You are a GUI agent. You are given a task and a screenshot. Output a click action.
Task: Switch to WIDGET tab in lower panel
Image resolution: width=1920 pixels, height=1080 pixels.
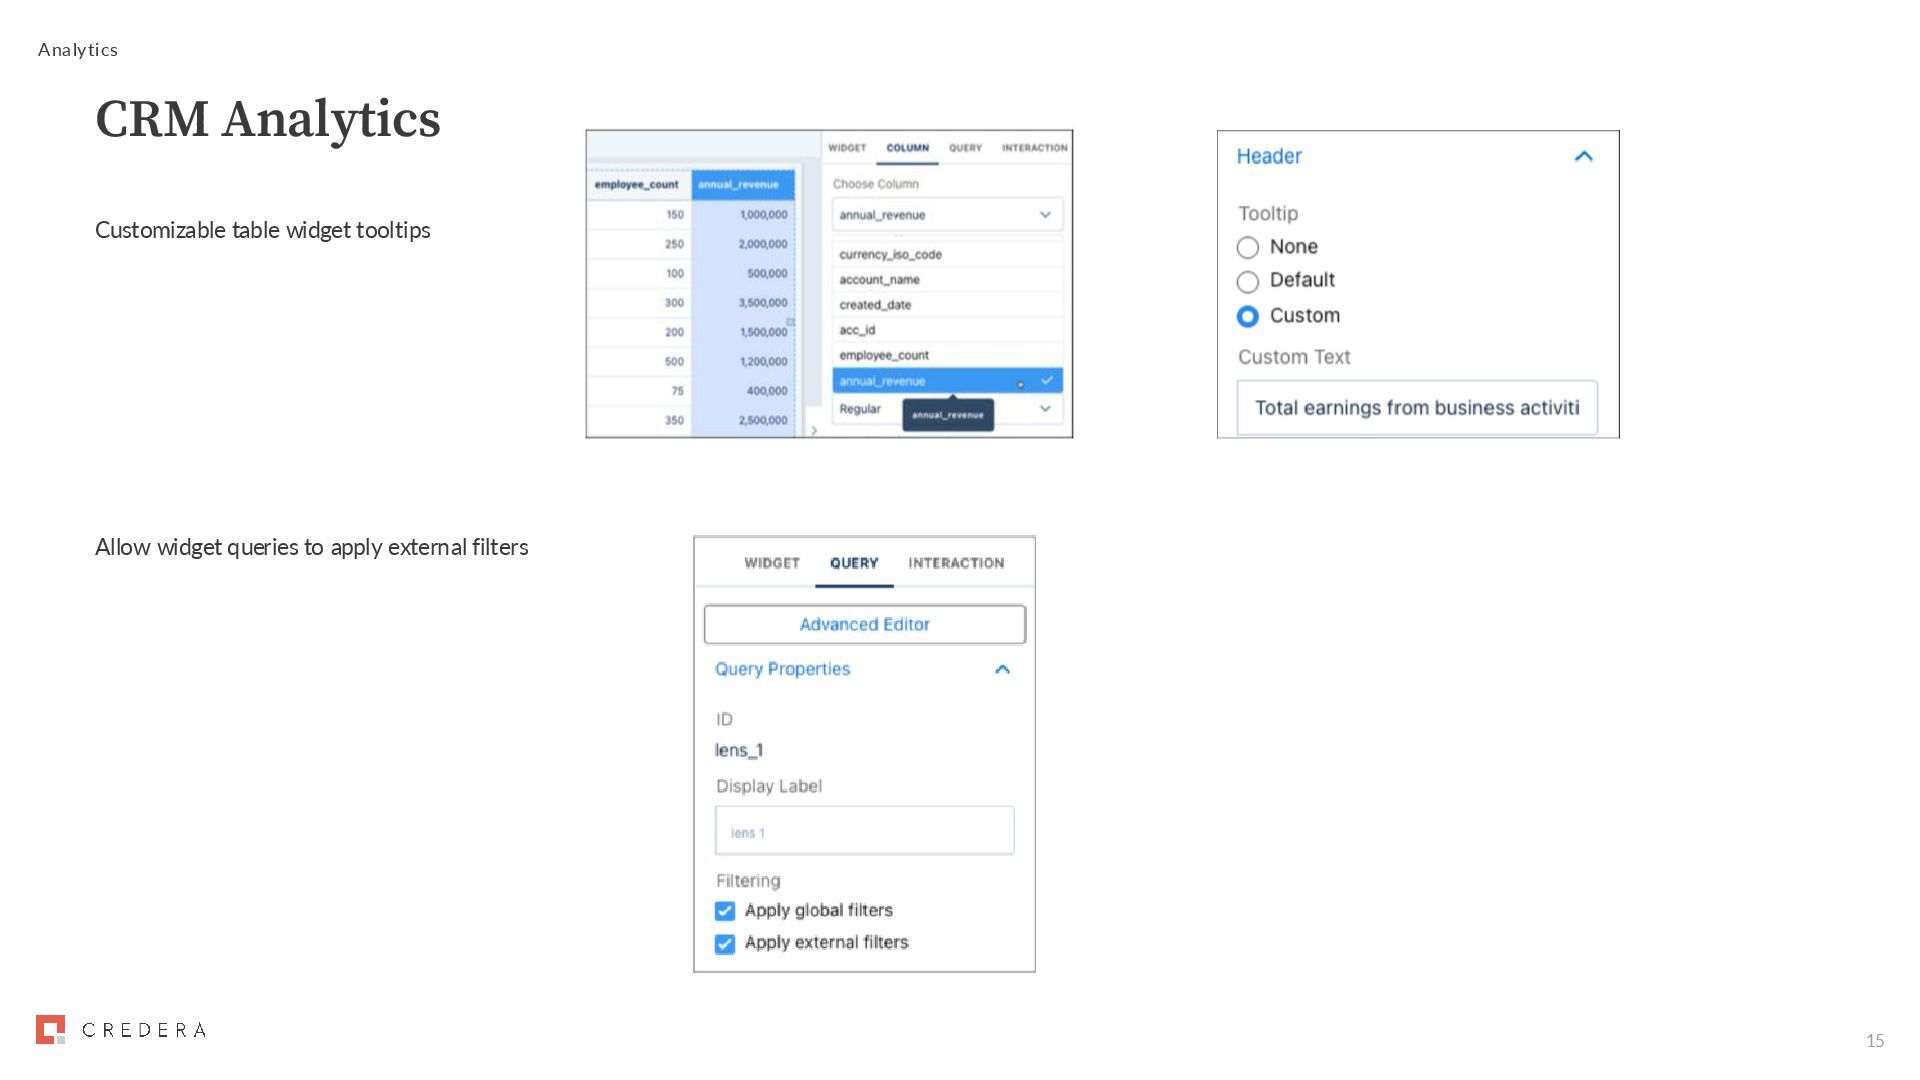pos(771,563)
